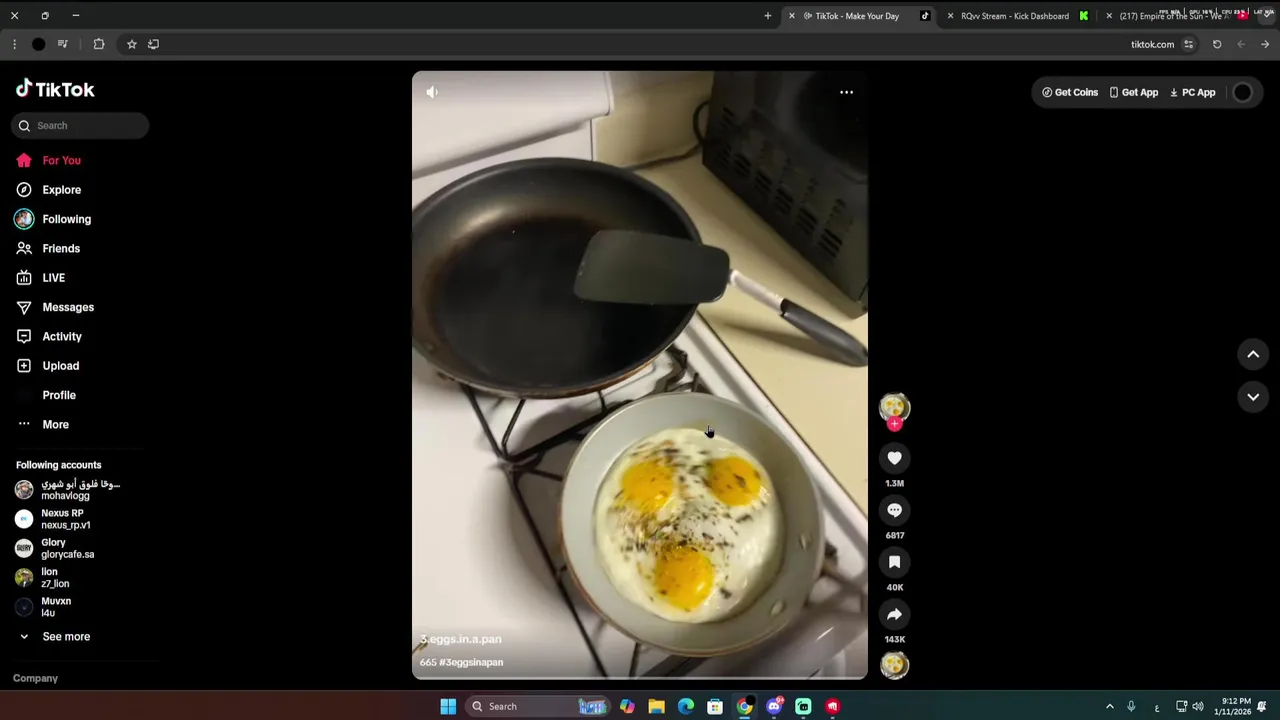The width and height of the screenshot is (1280, 720).
Task: Save video with the bookmark icon
Action: [894, 562]
